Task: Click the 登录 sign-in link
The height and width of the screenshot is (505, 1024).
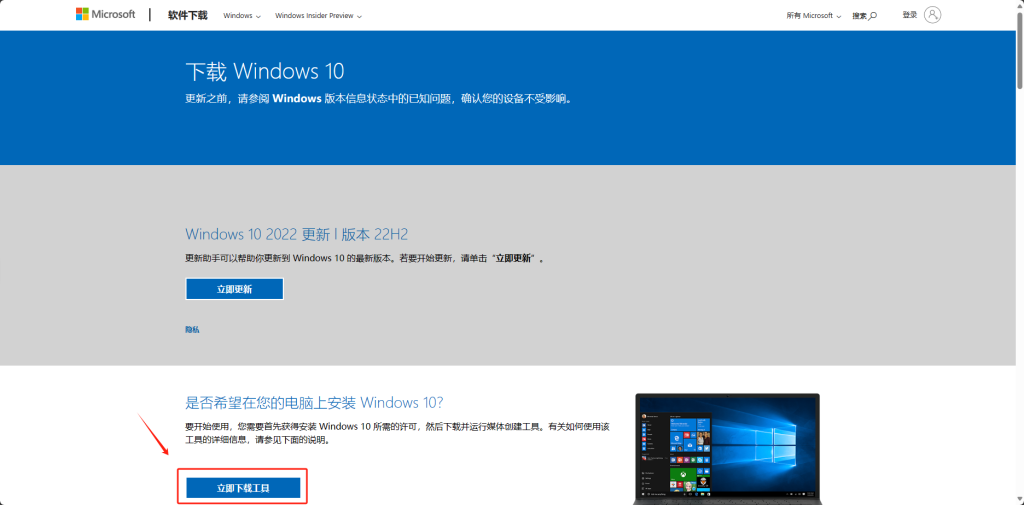Action: click(909, 15)
